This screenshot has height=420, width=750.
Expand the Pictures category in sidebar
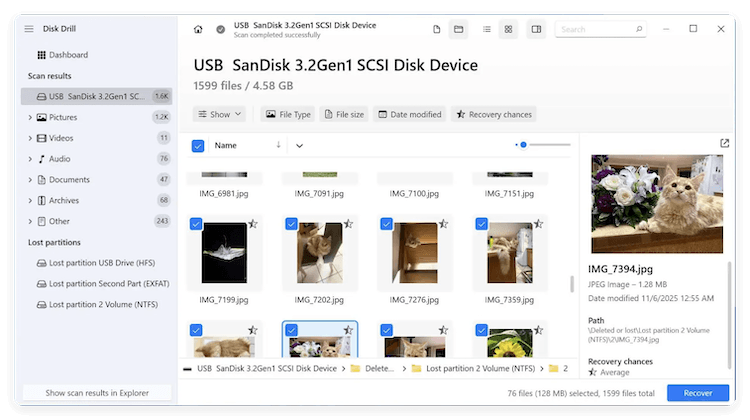tap(30, 117)
